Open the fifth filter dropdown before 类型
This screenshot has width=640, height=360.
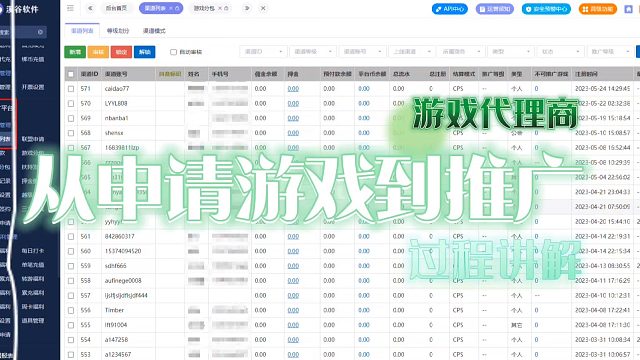pyautogui.click(x=461, y=52)
